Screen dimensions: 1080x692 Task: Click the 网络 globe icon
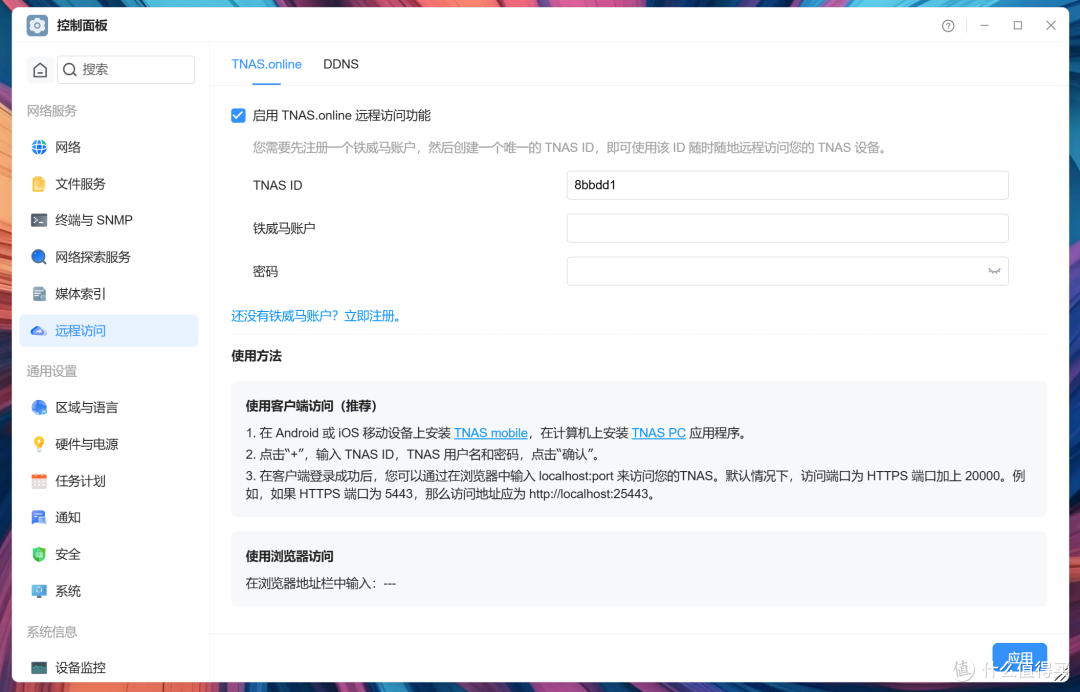39,147
